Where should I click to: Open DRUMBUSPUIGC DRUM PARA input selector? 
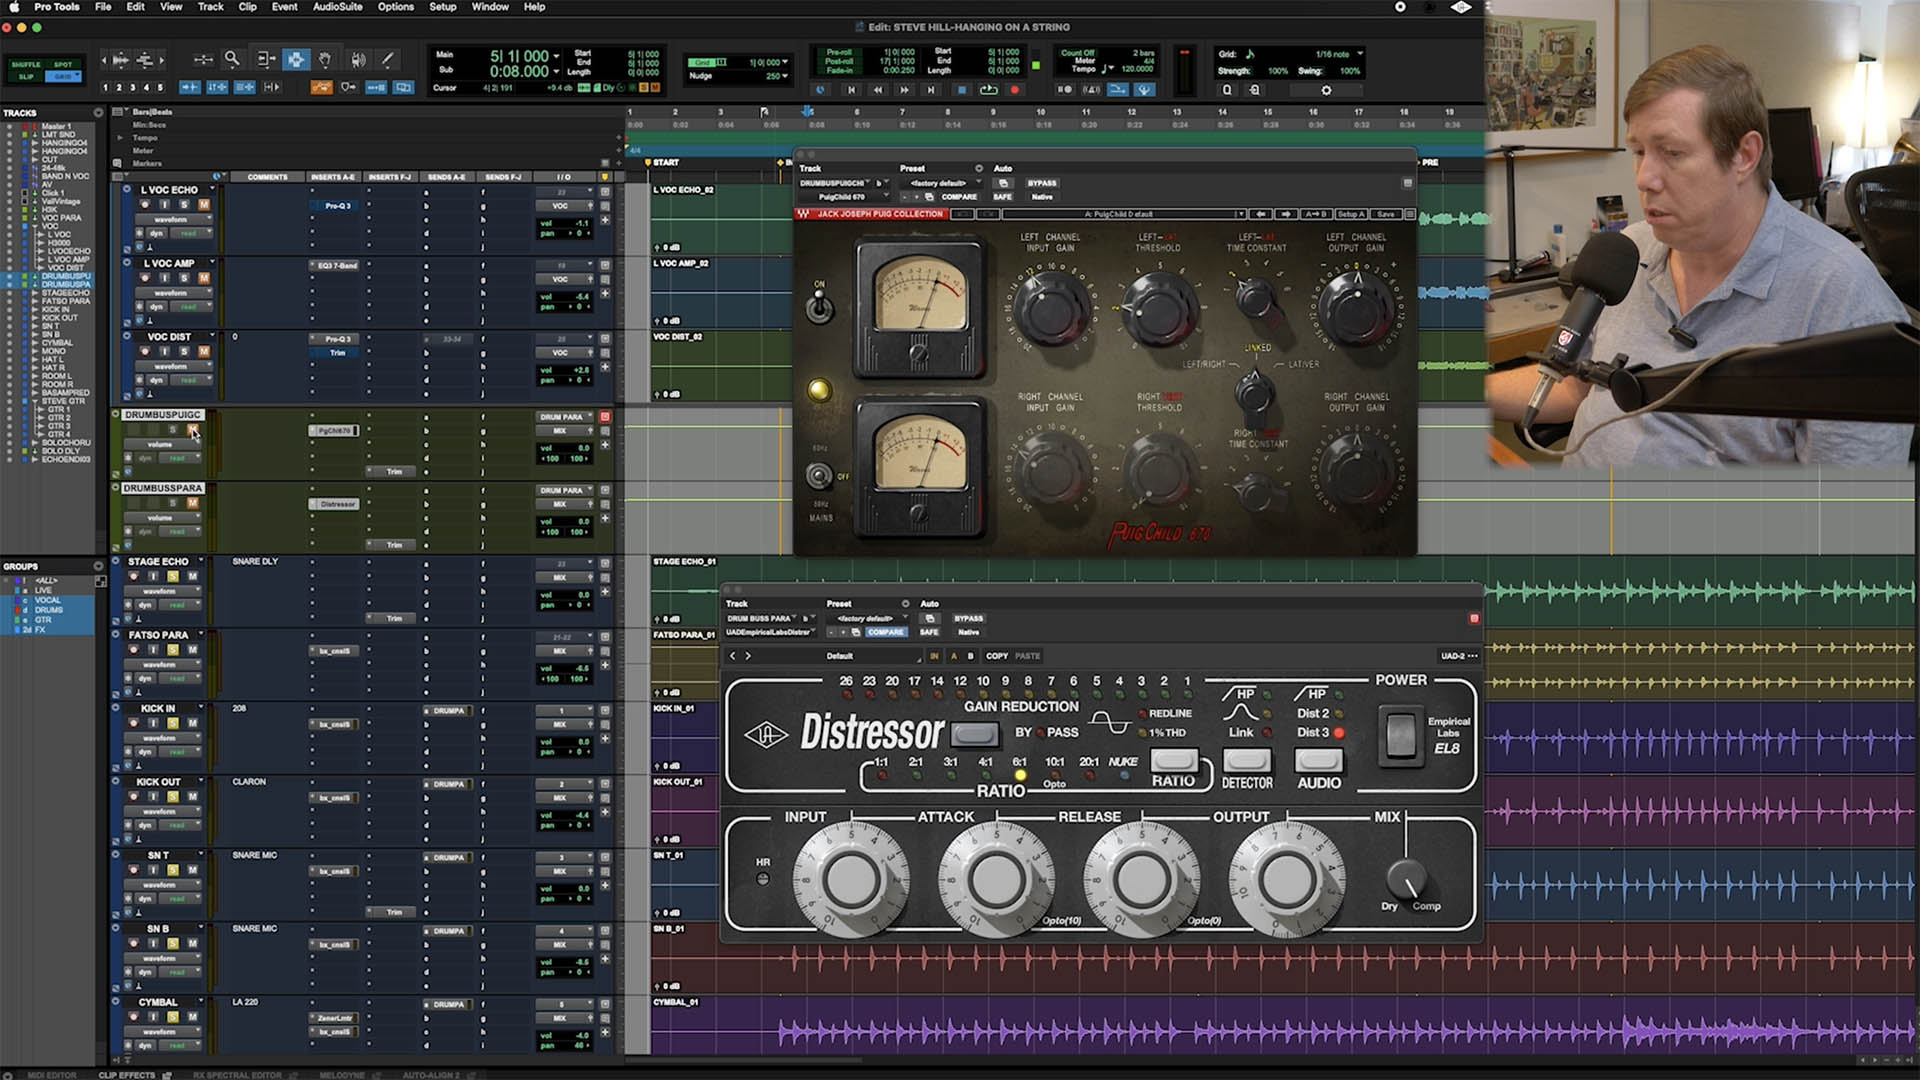[565, 417]
